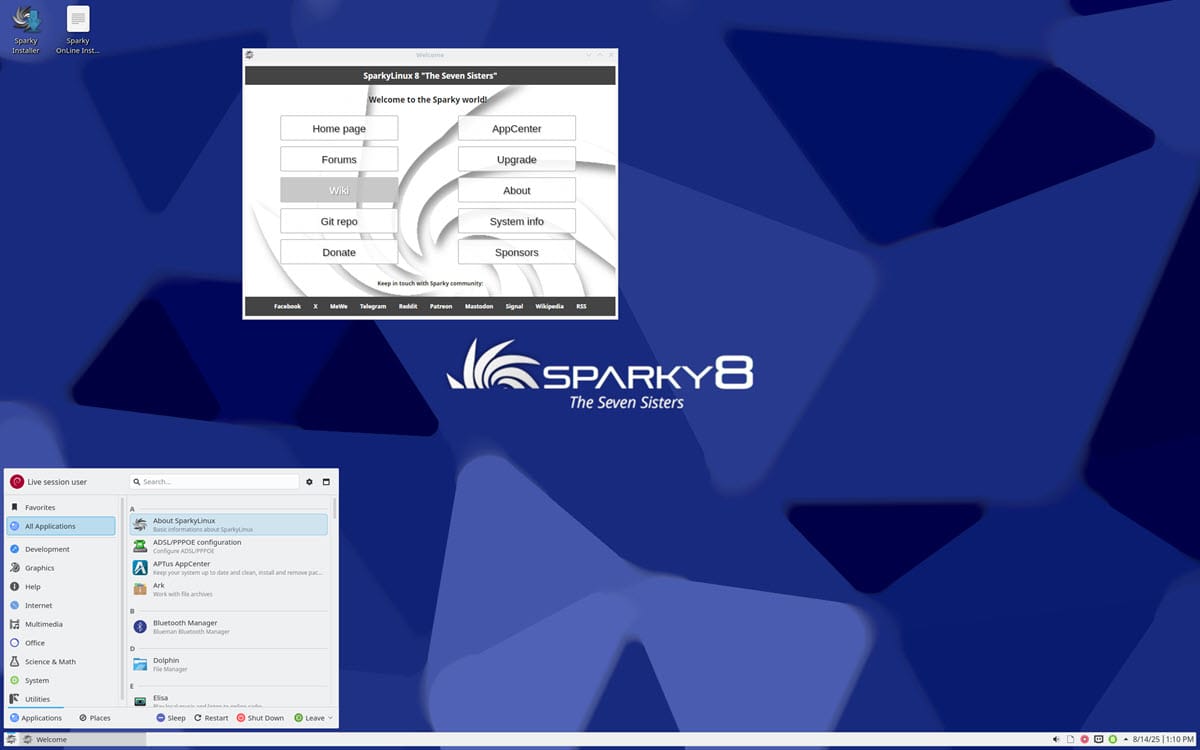This screenshot has width=1200, height=750.
Task: Open the X community link
Action: (x=315, y=306)
